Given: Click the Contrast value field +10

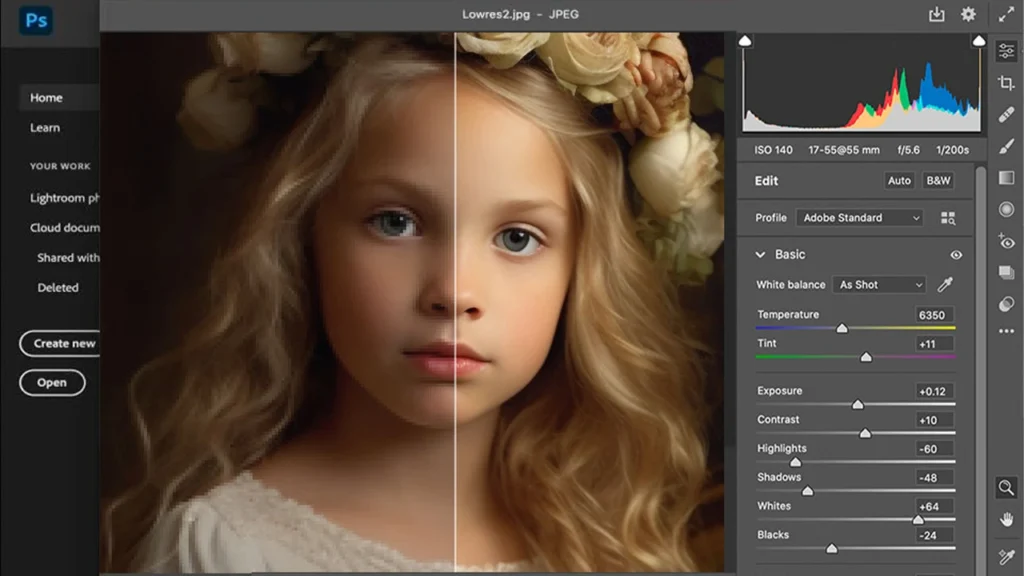Looking at the screenshot, I should point(934,421).
